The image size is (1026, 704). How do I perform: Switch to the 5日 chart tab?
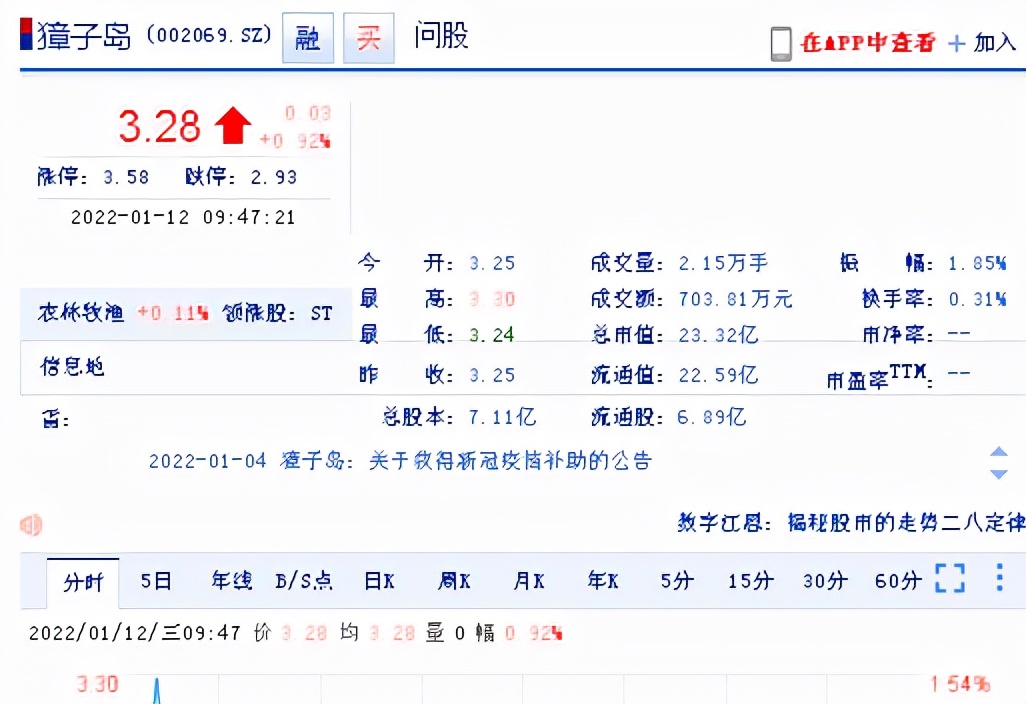(156, 581)
